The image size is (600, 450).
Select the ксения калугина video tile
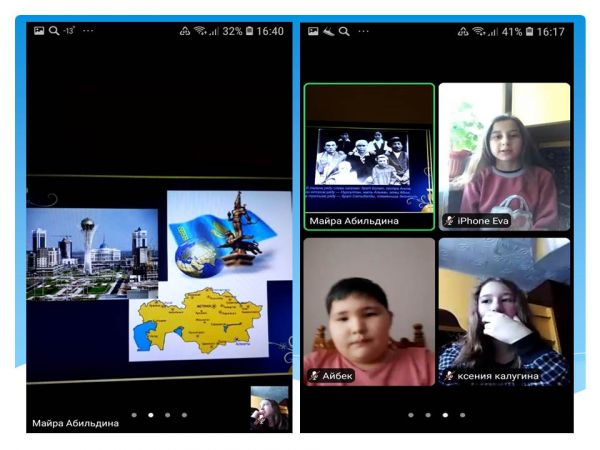pyautogui.click(x=504, y=311)
